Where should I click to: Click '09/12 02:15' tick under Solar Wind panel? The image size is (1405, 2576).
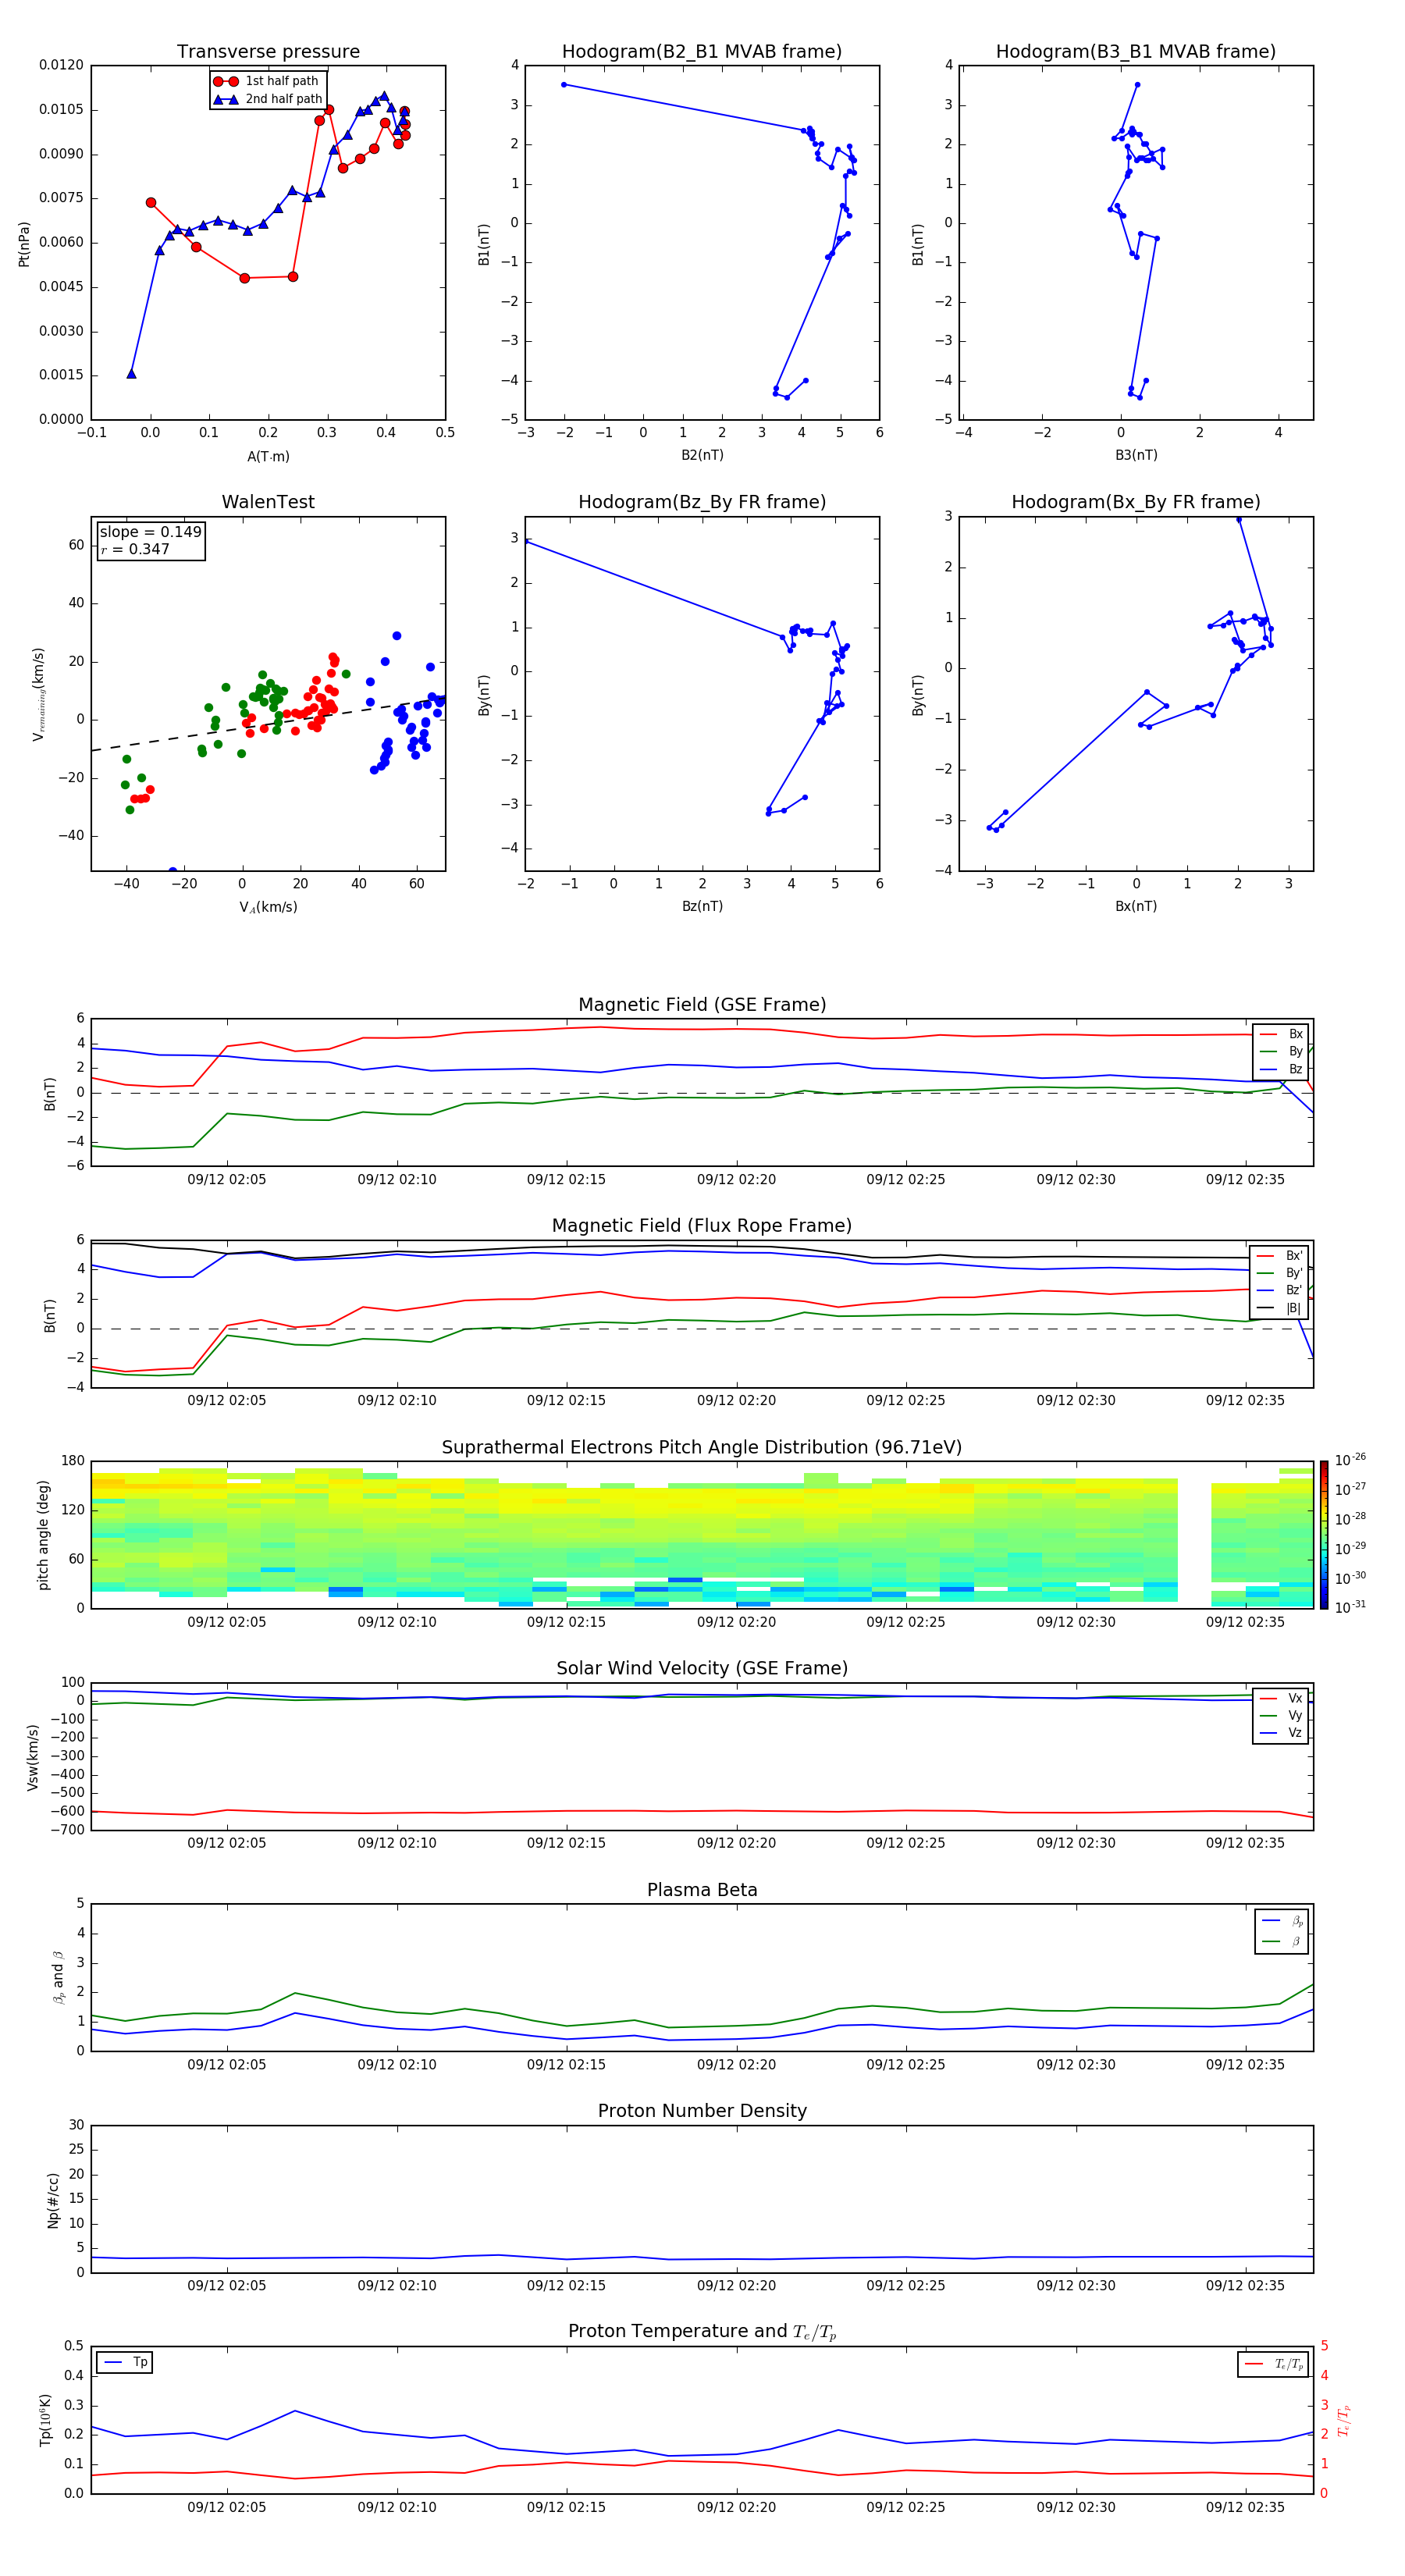coord(566,1843)
